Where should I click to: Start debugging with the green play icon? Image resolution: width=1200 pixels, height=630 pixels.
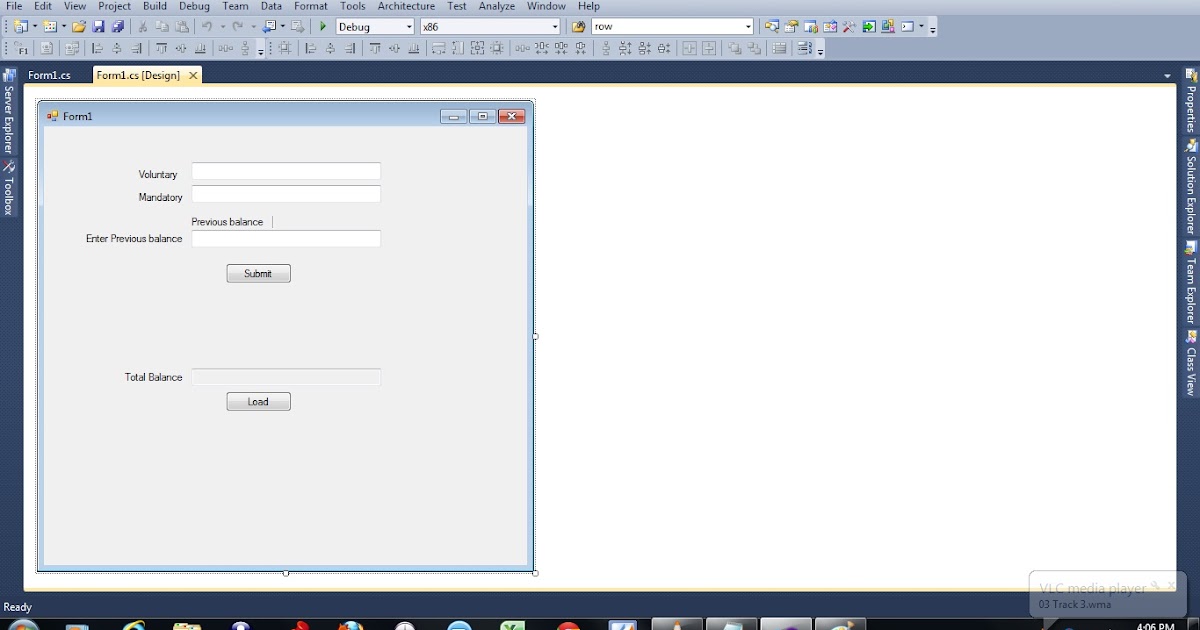click(x=323, y=27)
